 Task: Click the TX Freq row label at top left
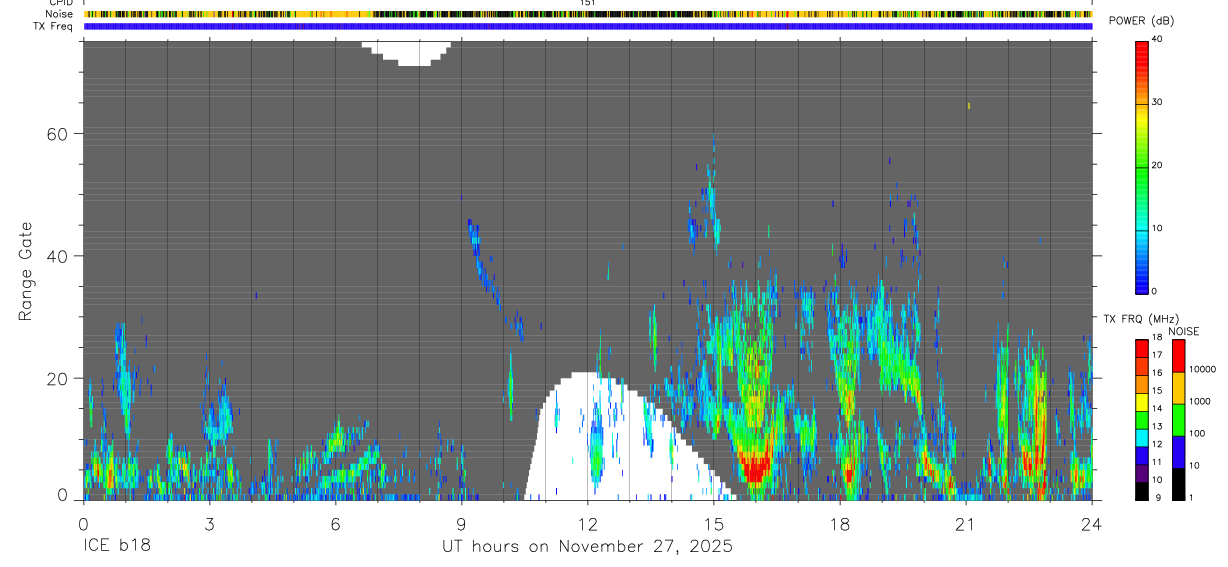point(53,26)
